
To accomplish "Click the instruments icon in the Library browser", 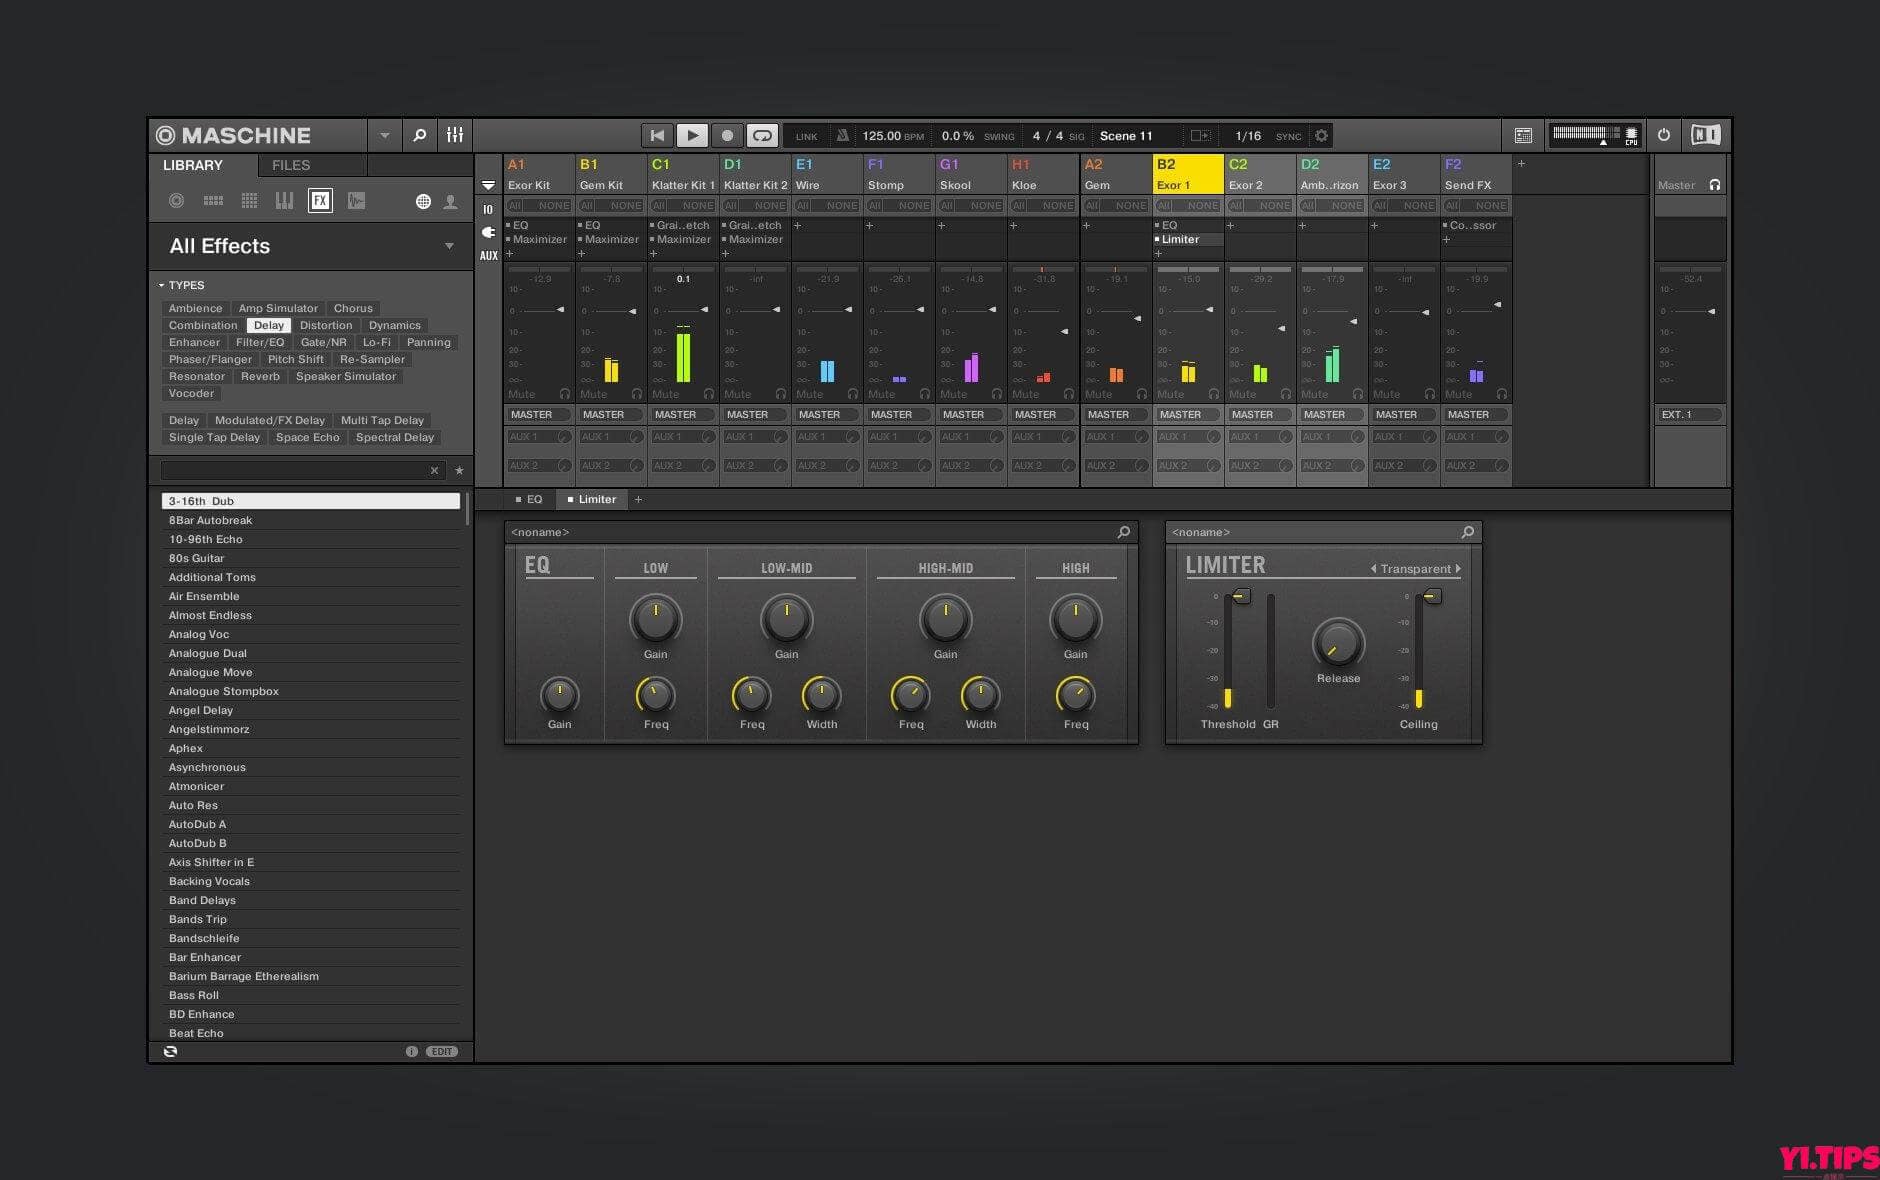I will tap(286, 201).
